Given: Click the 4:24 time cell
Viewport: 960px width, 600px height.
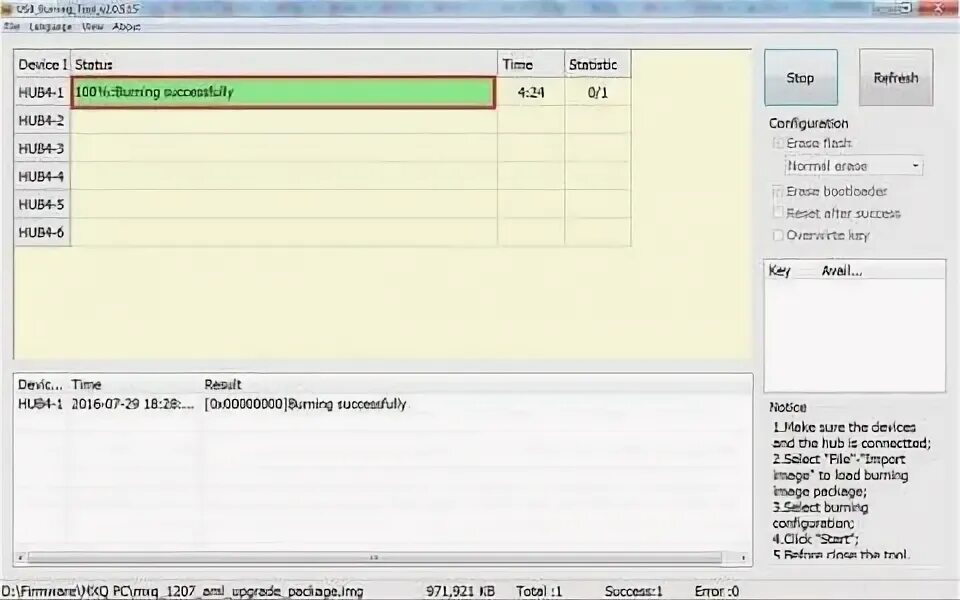Looking at the screenshot, I should (531, 92).
